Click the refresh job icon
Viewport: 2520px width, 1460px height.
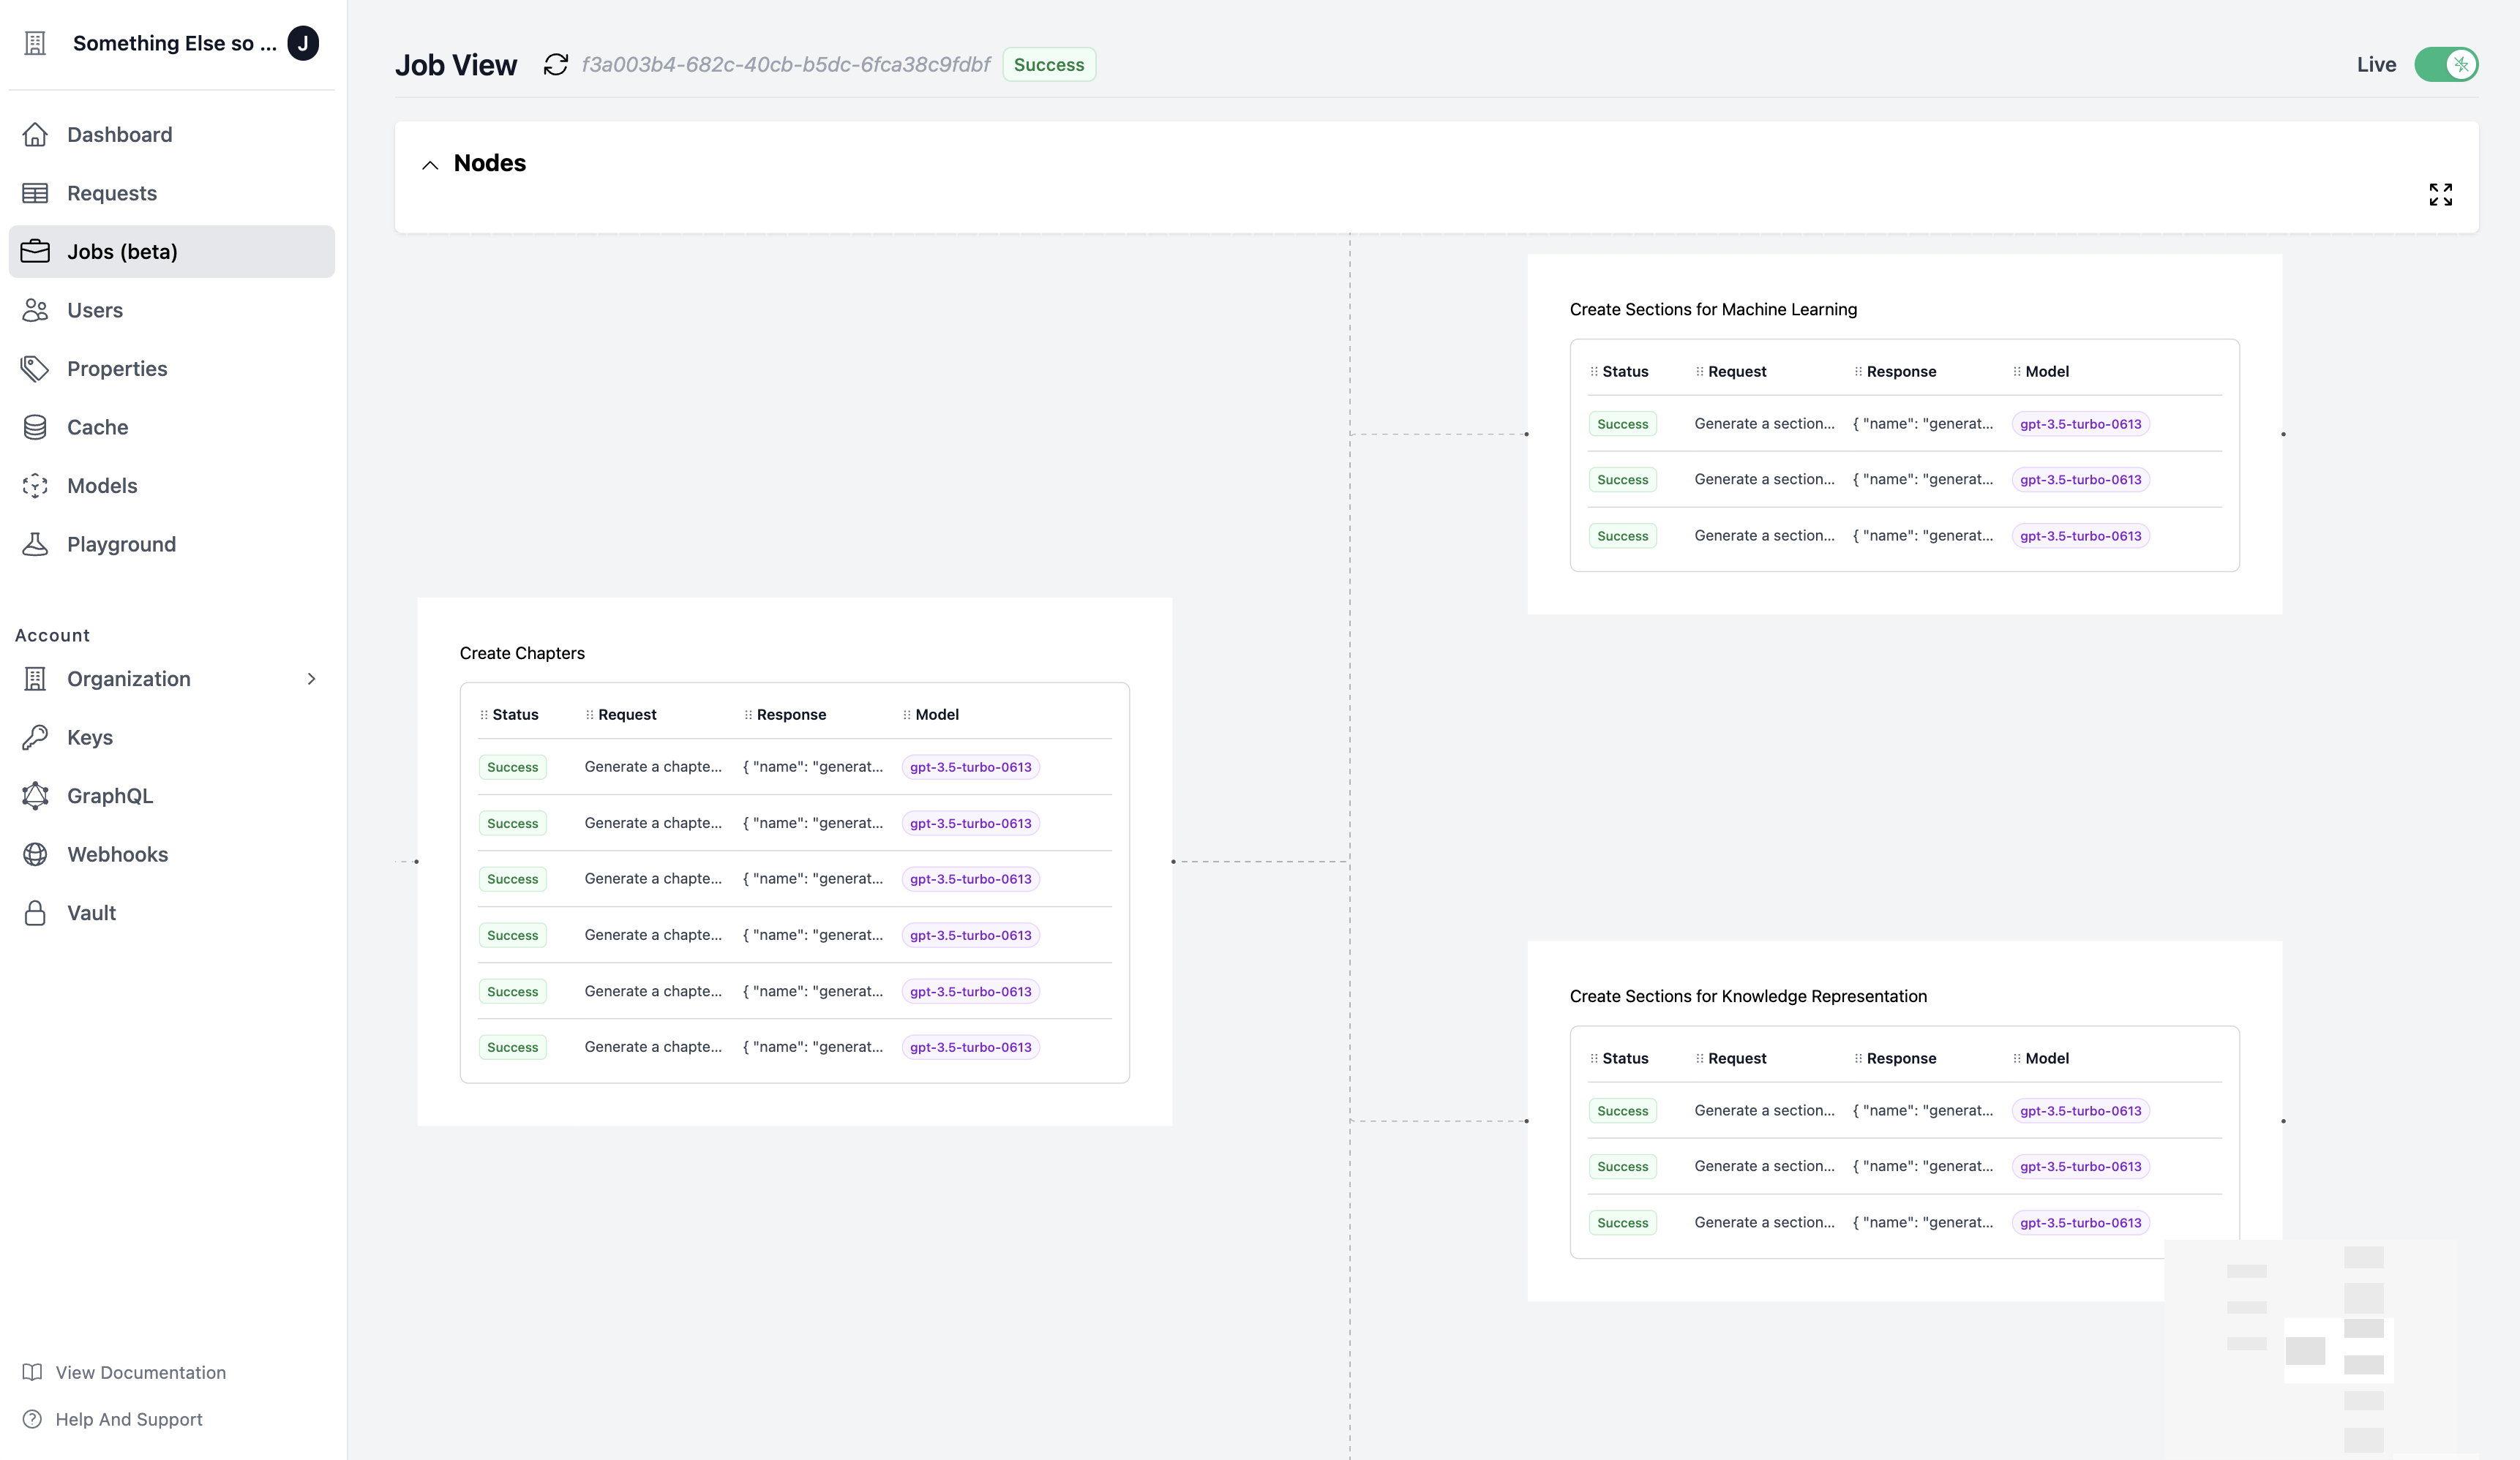pos(555,65)
